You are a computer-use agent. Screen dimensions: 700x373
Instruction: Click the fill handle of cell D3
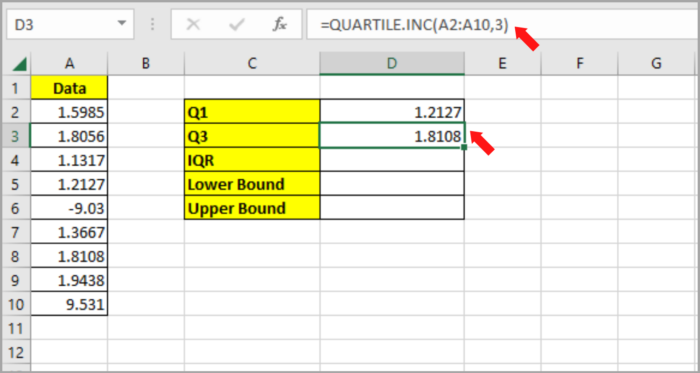464,147
